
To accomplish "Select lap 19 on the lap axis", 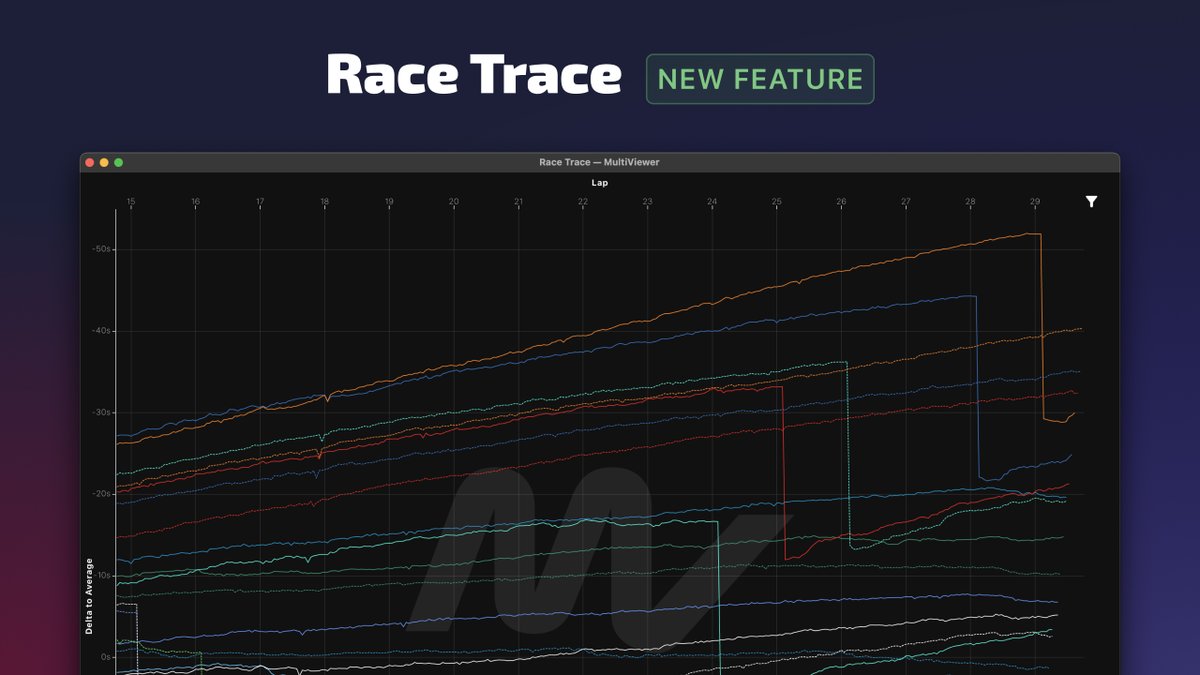I will pos(389,202).
